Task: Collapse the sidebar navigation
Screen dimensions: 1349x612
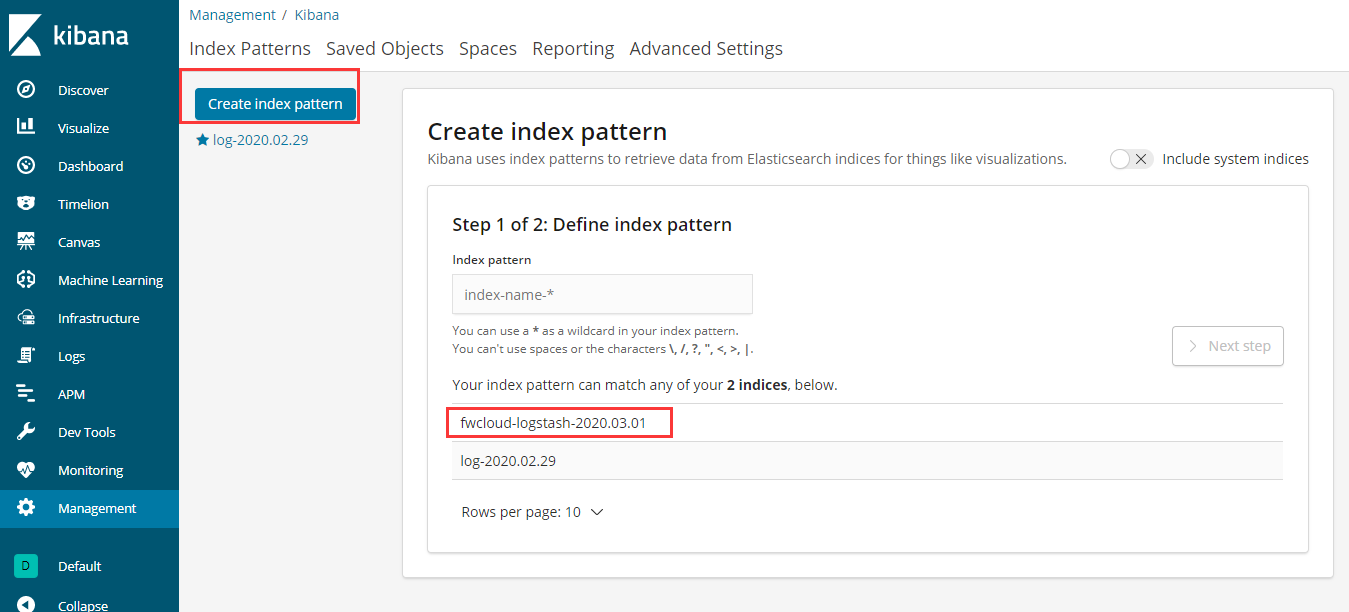Action: pyautogui.click(x=26, y=604)
